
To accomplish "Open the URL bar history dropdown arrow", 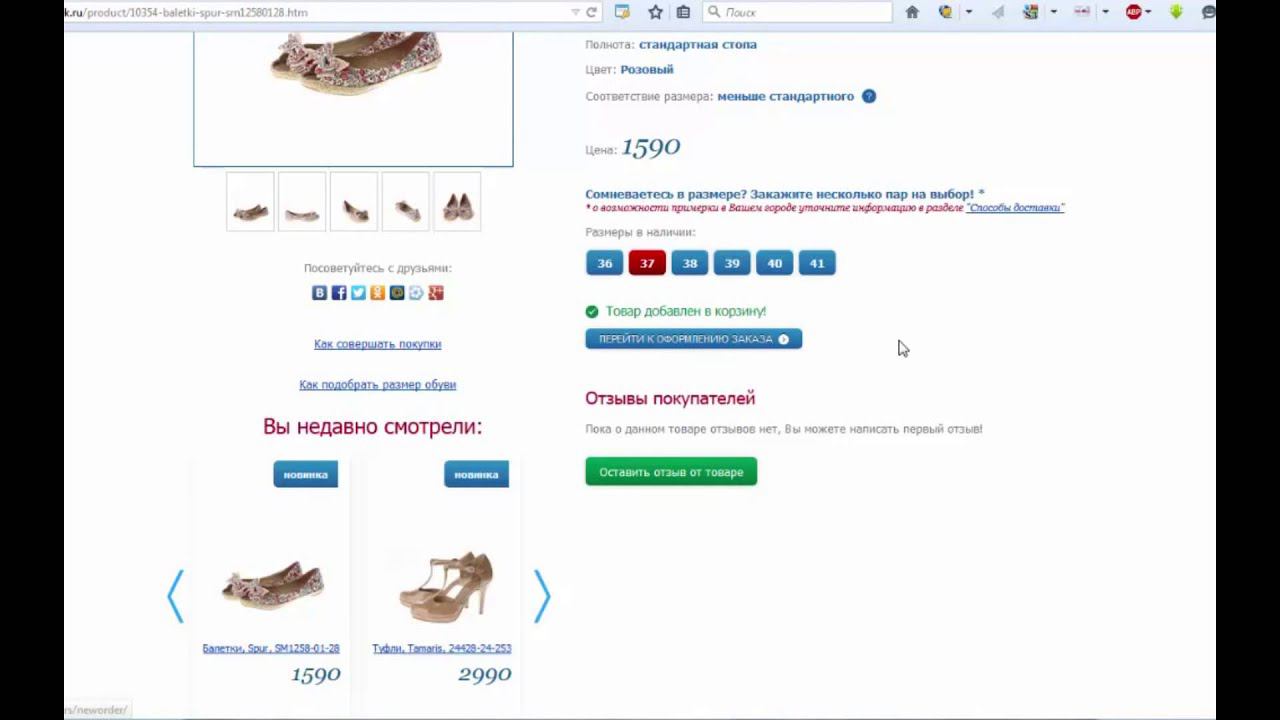I will click(575, 12).
